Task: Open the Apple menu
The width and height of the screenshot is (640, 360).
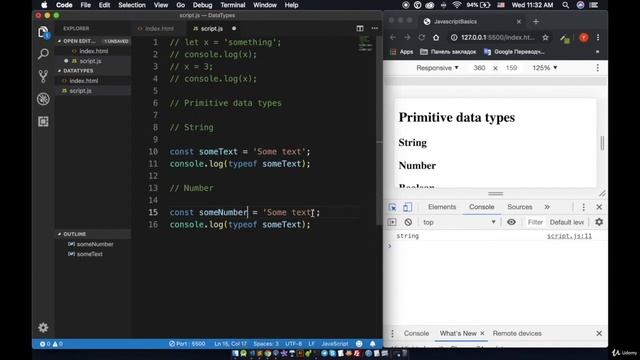Action: click(44, 5)
